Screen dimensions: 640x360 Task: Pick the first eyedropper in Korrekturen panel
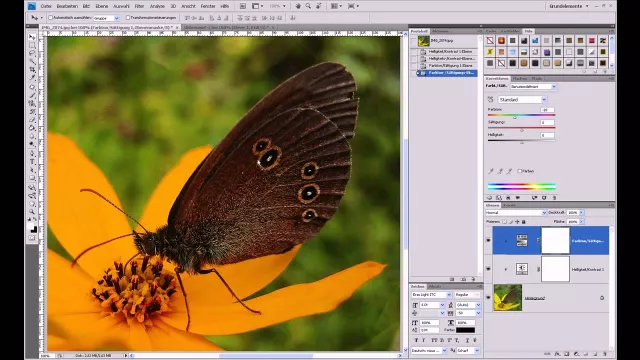point(491,171)
